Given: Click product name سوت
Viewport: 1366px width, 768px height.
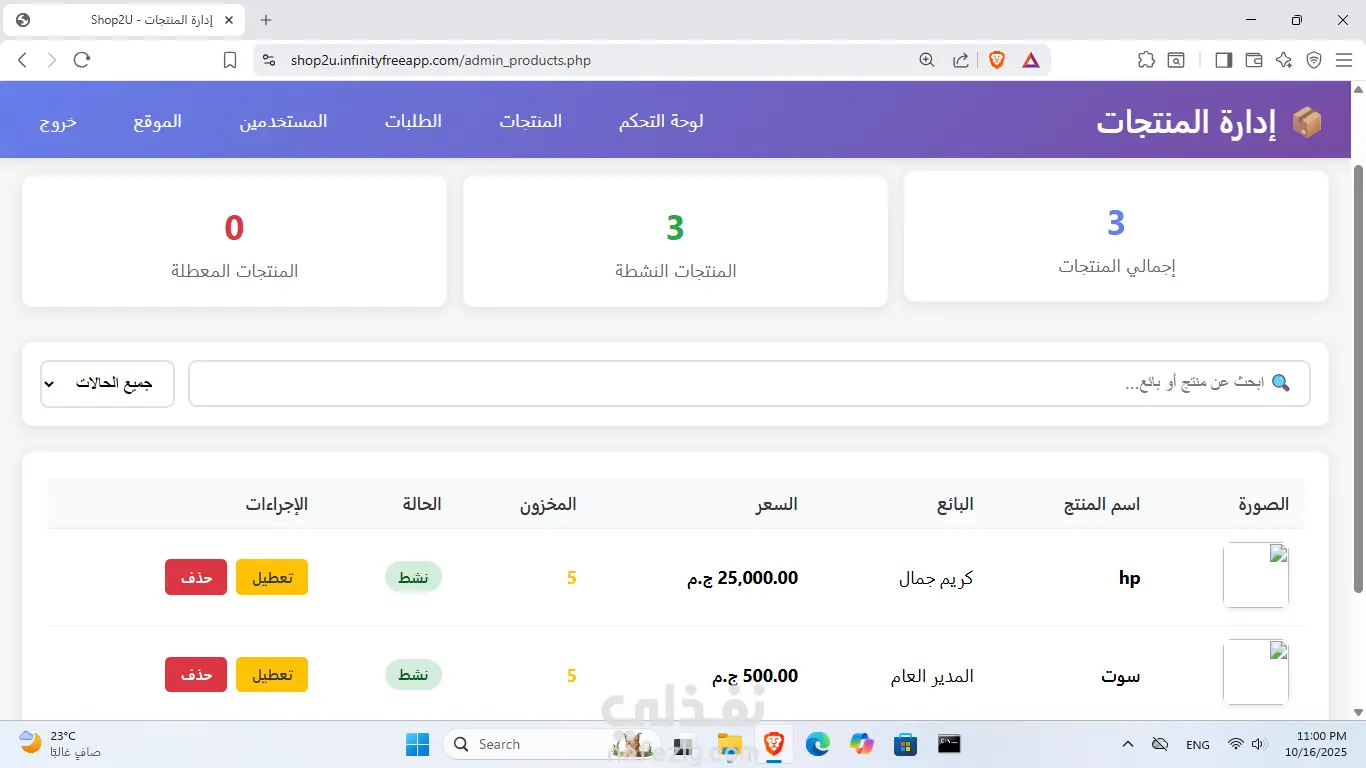Looking at the screenshot, I should pos(1121,677).
